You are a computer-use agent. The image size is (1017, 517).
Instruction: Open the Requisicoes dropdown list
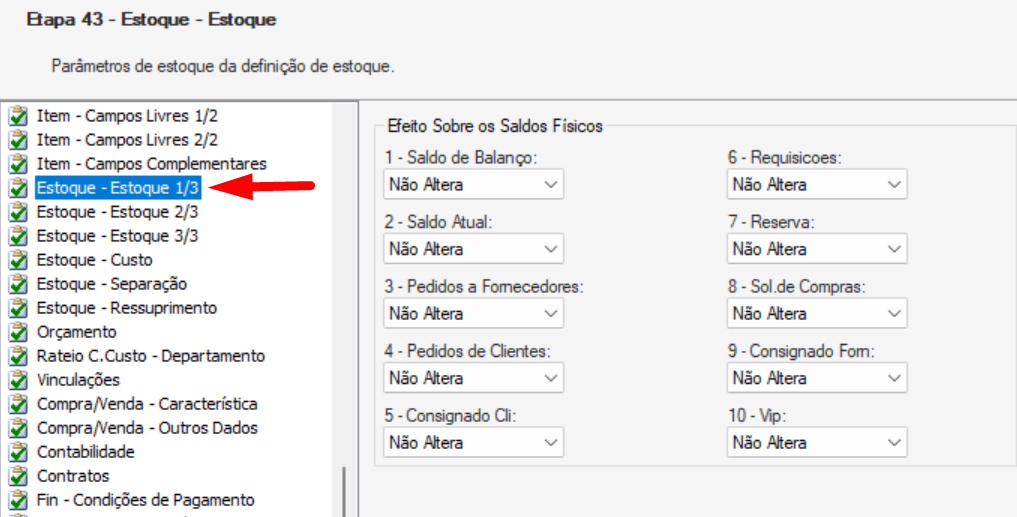pos(817,185)
